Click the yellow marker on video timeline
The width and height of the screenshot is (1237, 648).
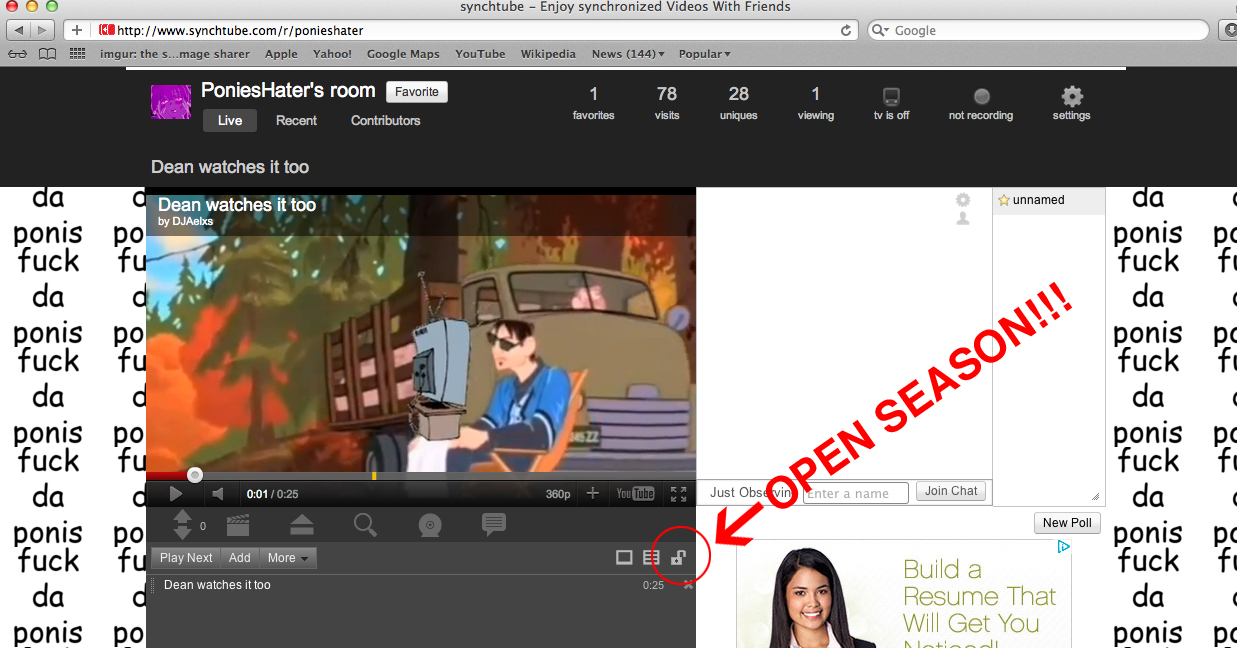tap(374, 475)
